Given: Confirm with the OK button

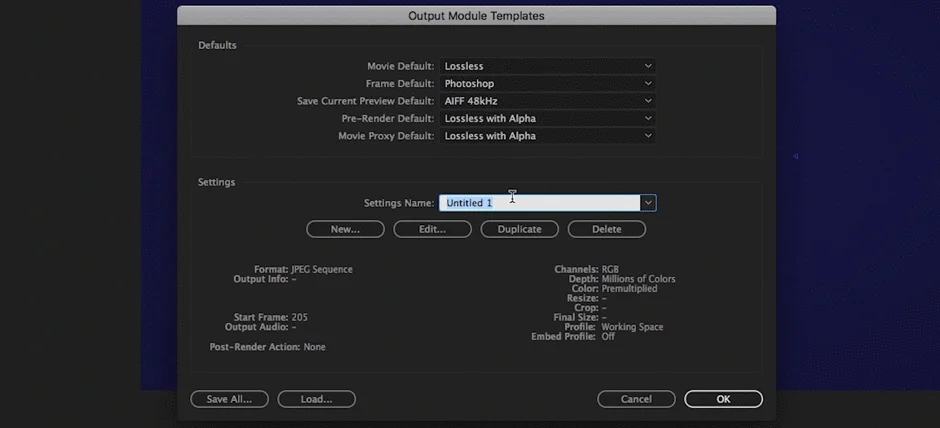Looking at the screenshot, I should 724,399.
